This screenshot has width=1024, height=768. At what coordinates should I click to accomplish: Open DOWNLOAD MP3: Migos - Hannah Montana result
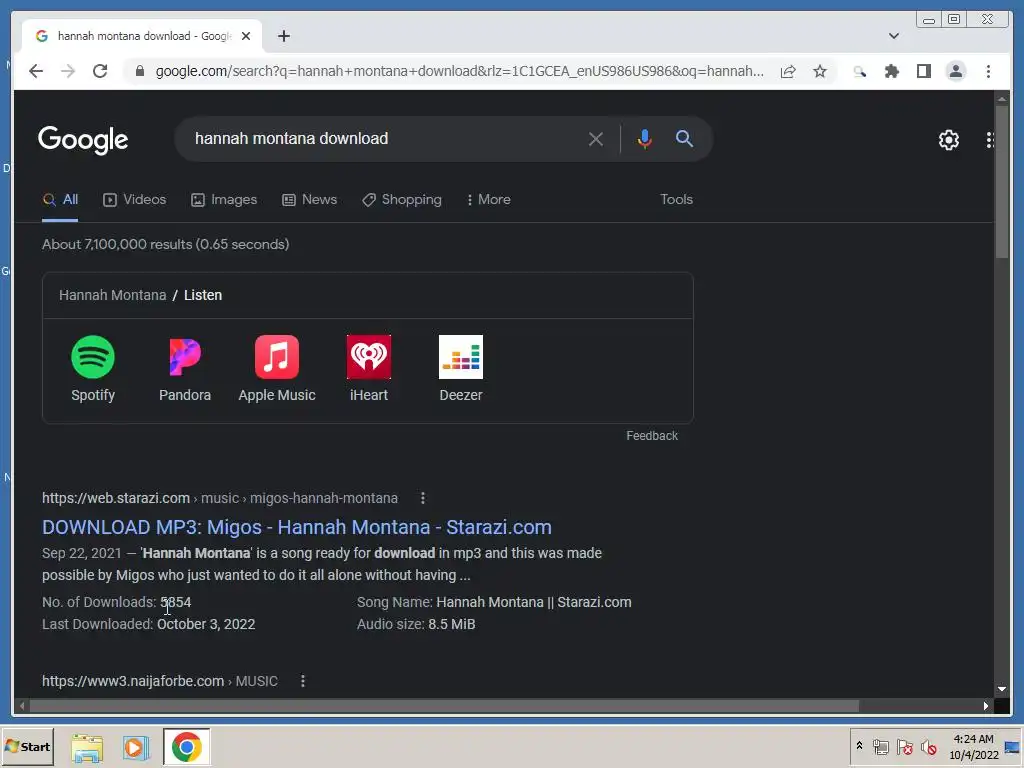click(x=296, y=527)
